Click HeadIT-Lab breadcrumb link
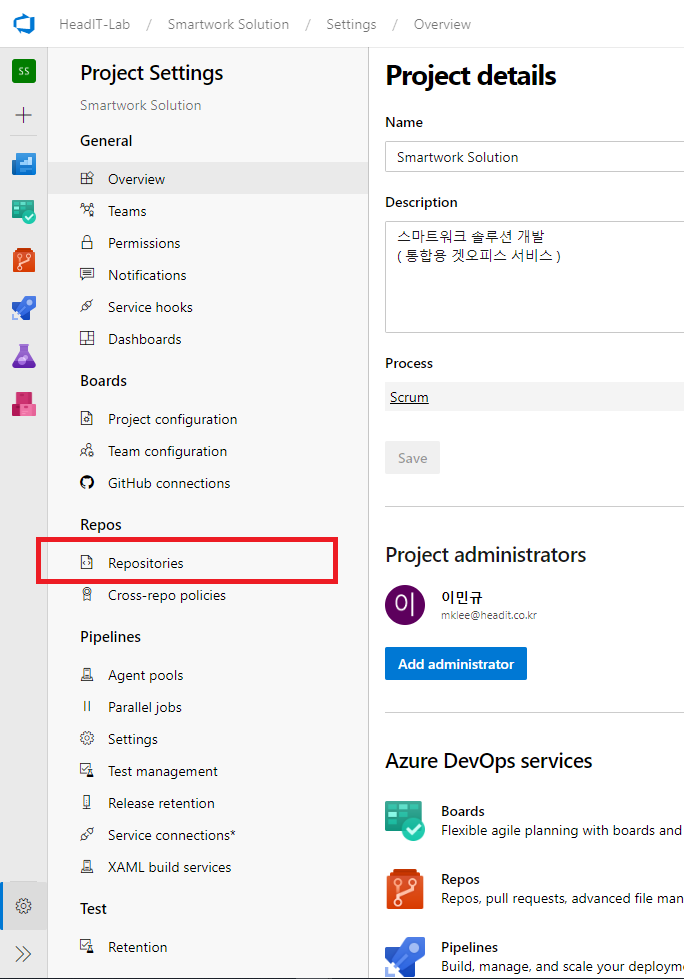This screenshot has width=684, height=979. tap(94, 24)
